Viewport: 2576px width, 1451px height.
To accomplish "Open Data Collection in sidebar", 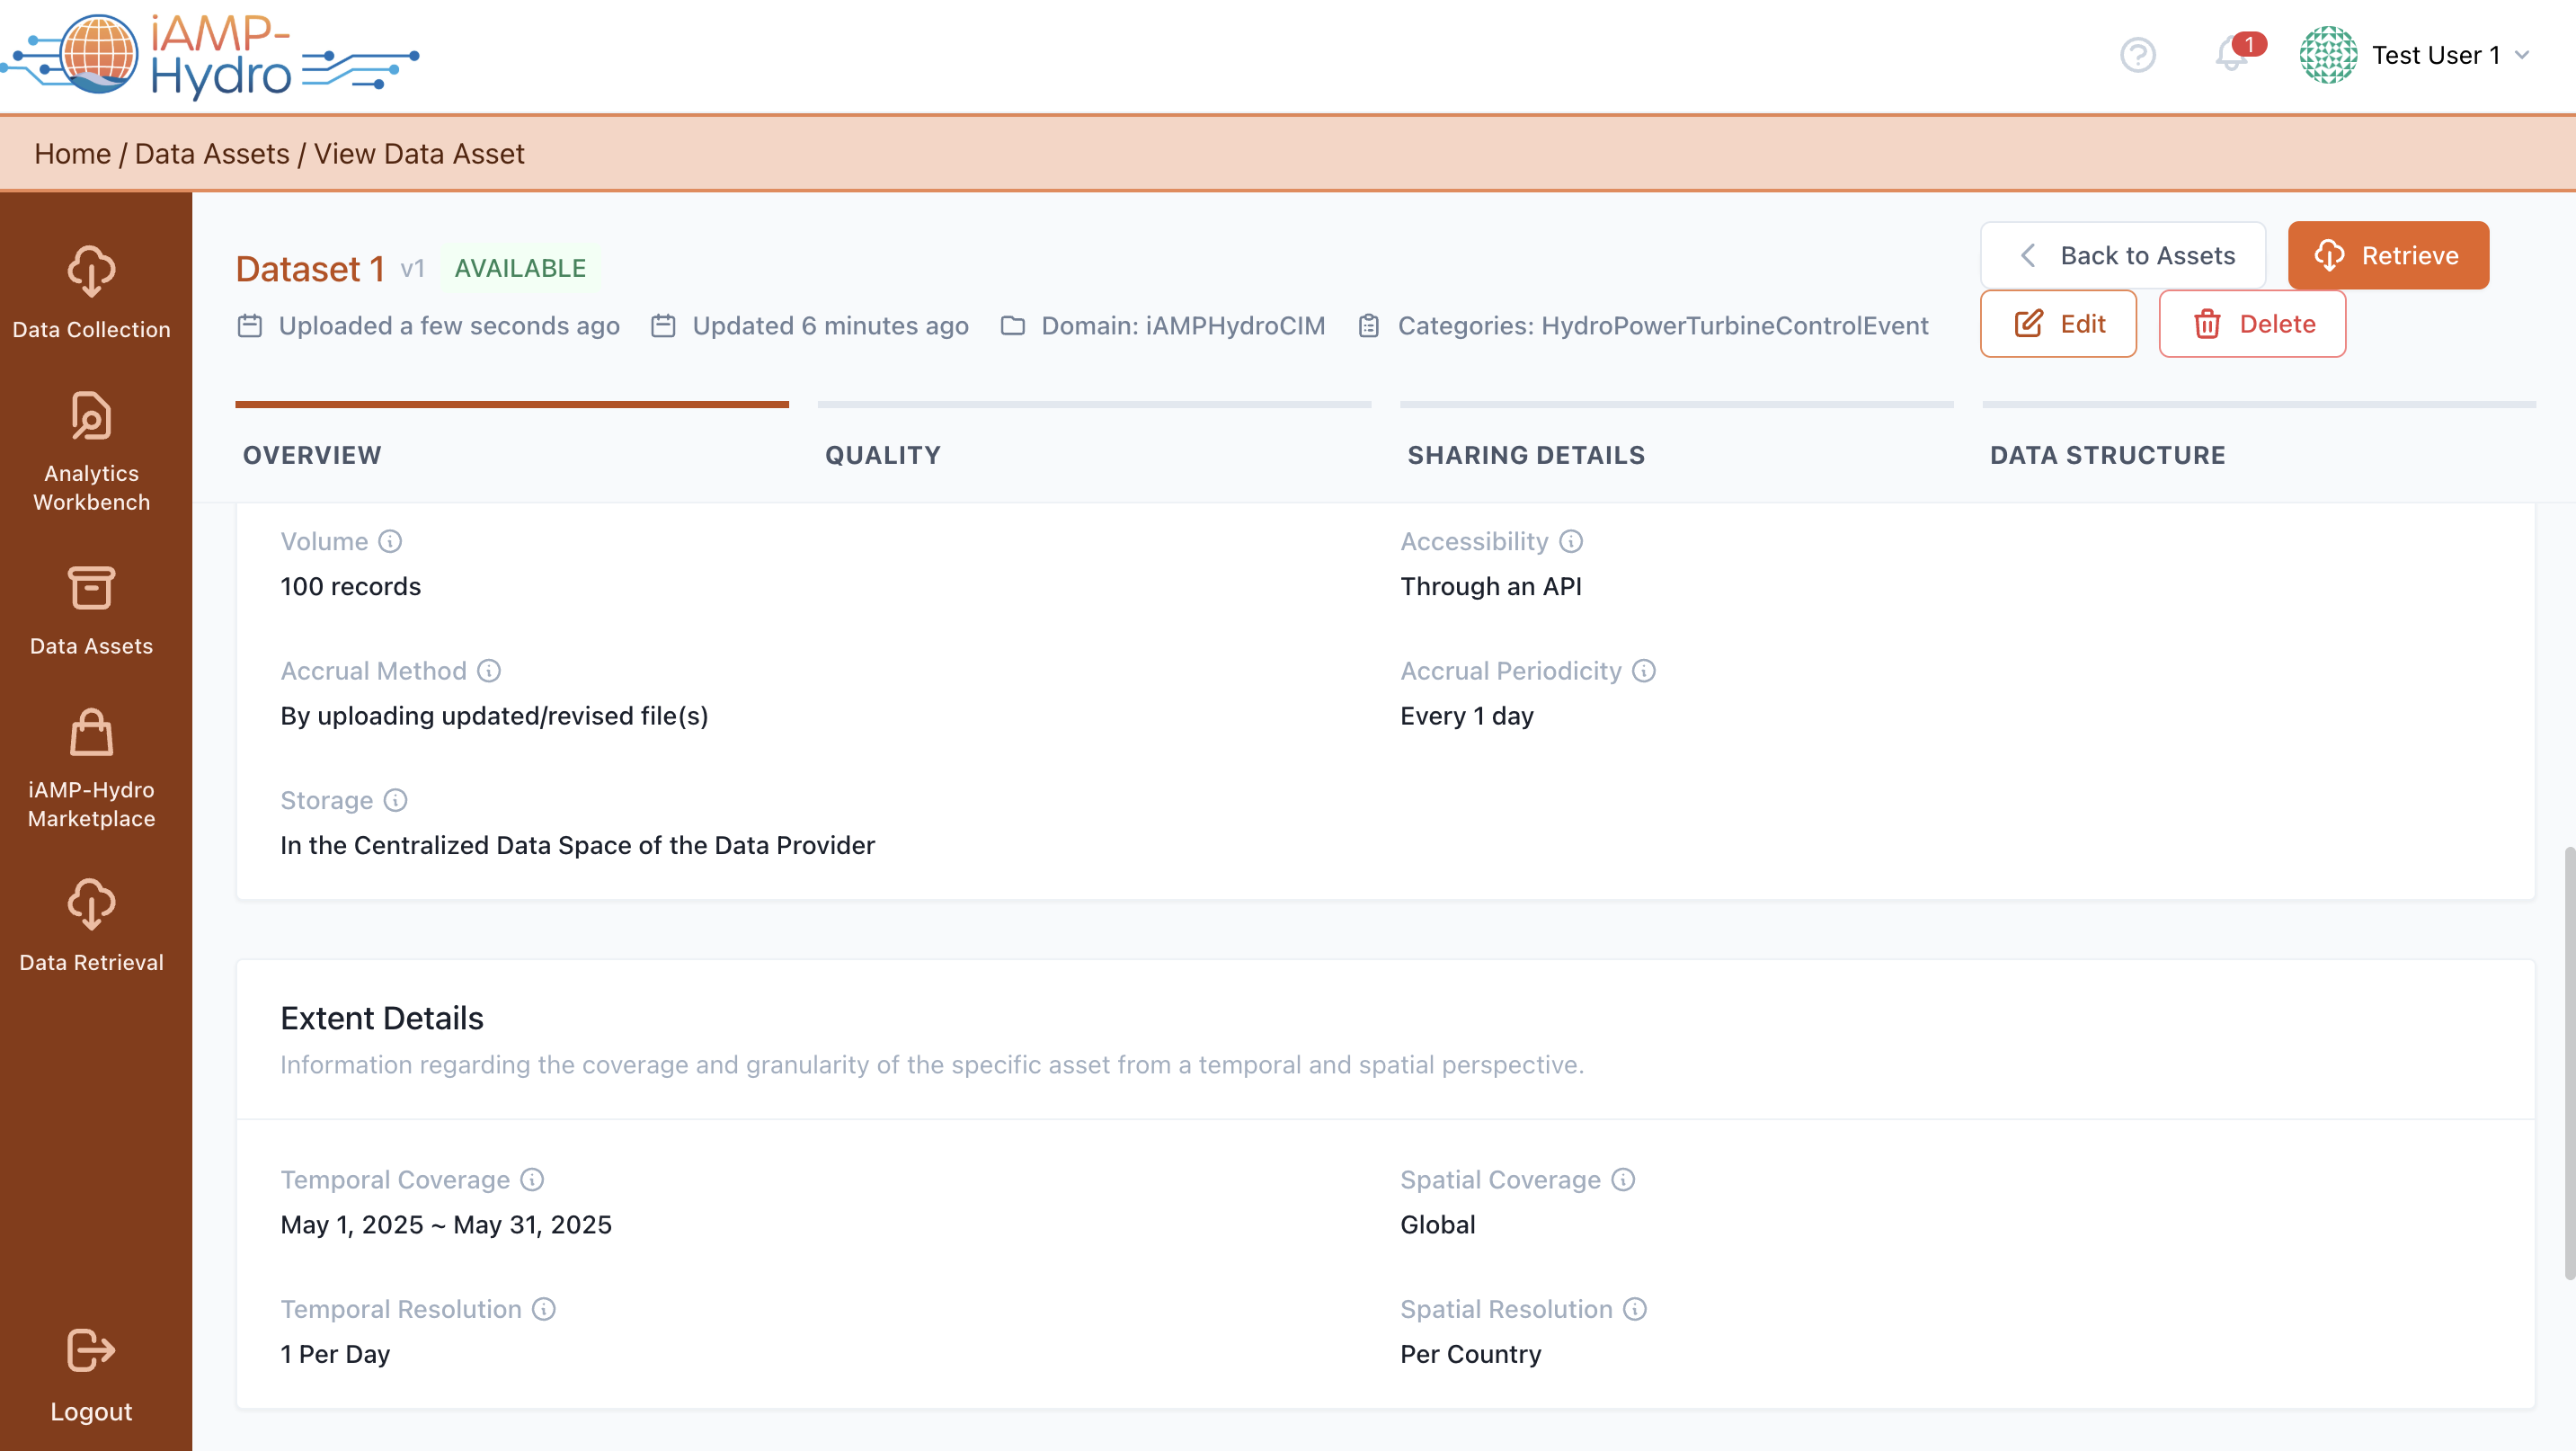I will tap(91, 291).
